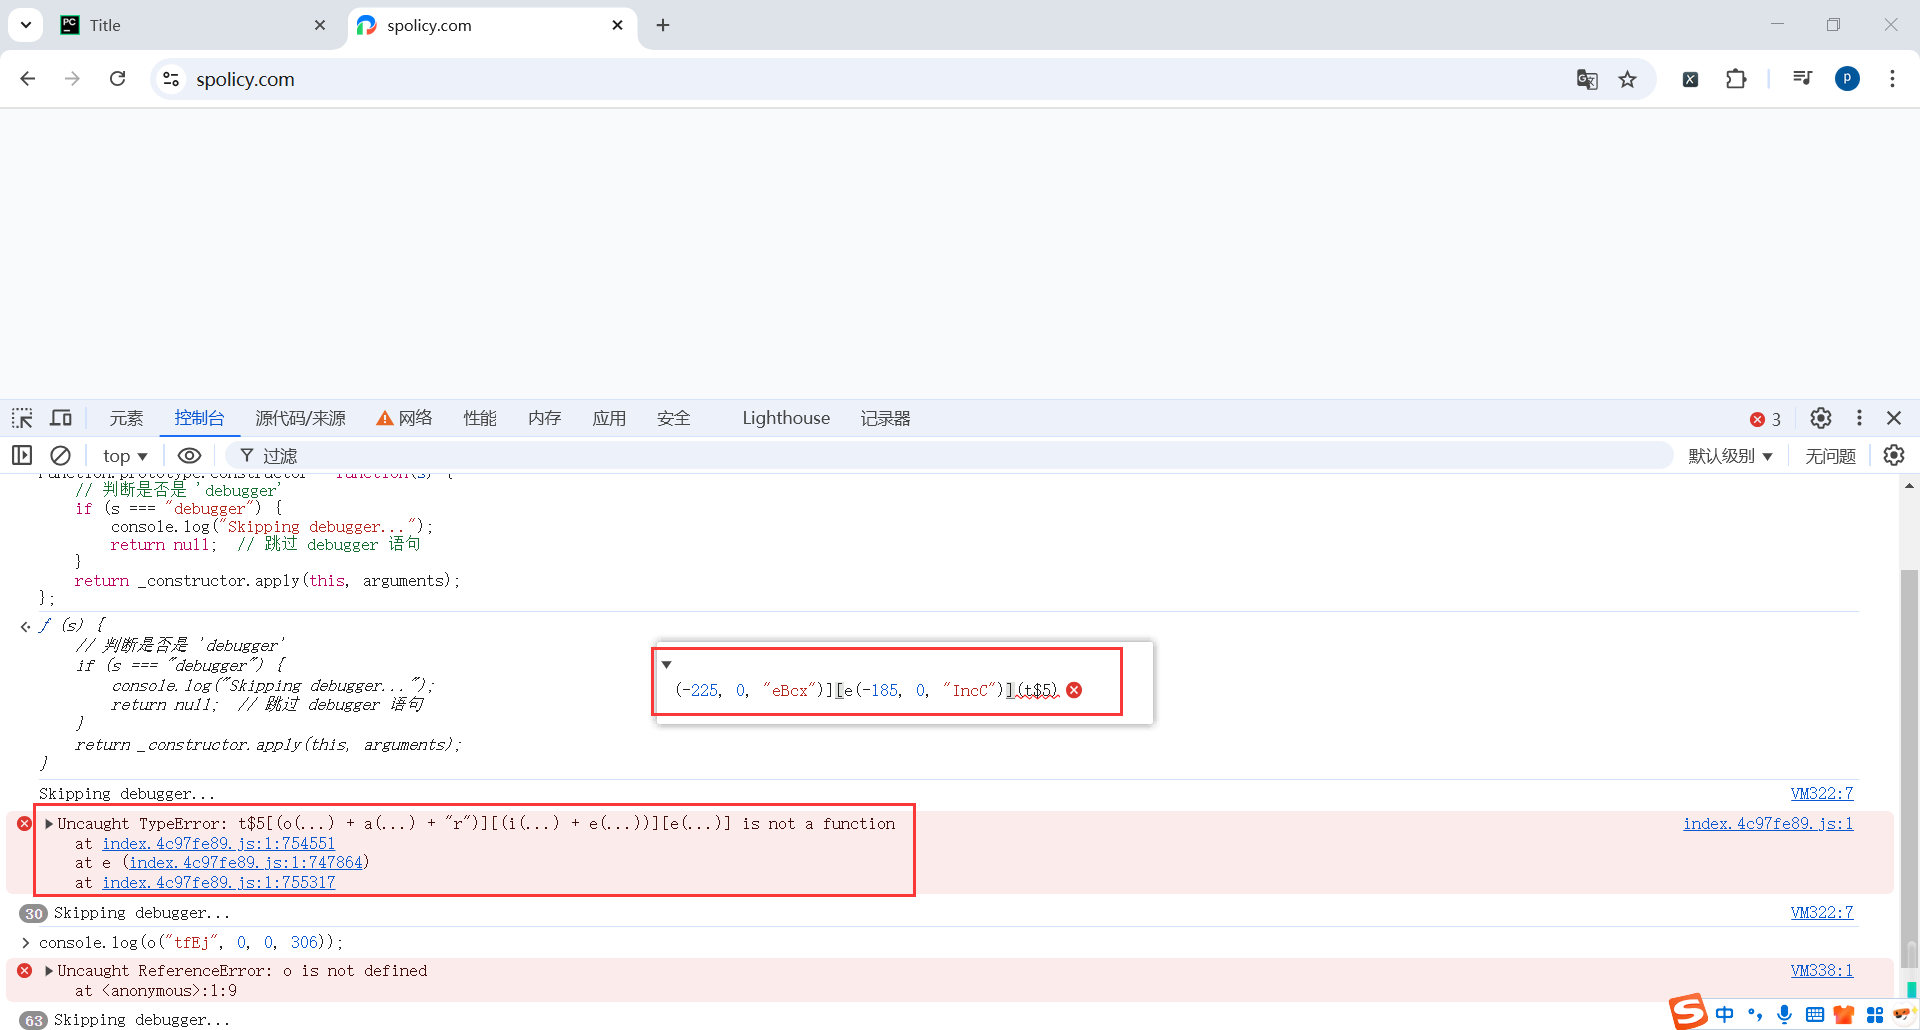
Task: Click the Sogou IME logo icon
Action: (1688, 1012)
